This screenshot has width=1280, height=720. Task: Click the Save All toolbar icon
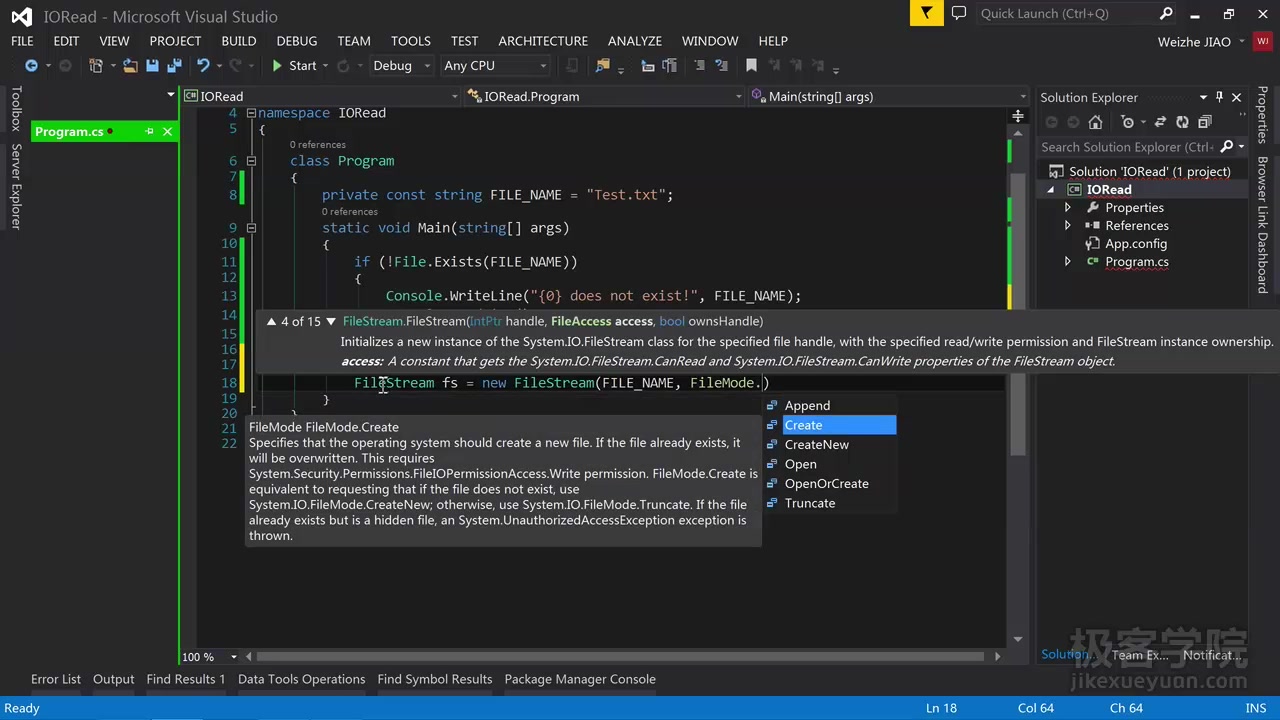coord(174,66)
